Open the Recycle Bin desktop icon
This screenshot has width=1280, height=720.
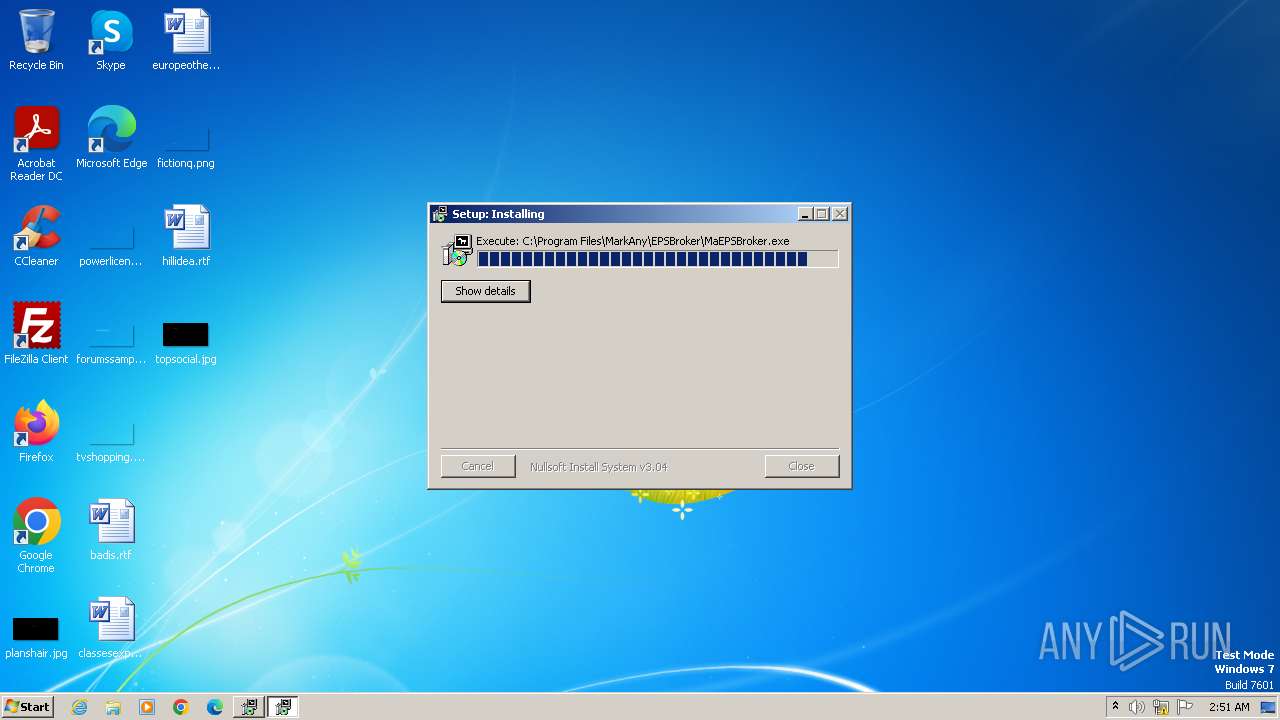click(x=36, y=40)
